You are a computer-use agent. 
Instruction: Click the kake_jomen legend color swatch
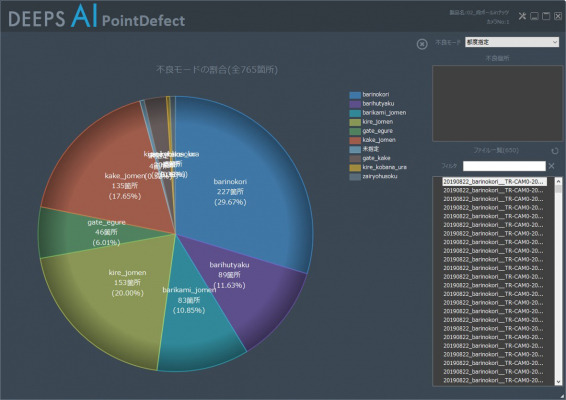point(355,140)
